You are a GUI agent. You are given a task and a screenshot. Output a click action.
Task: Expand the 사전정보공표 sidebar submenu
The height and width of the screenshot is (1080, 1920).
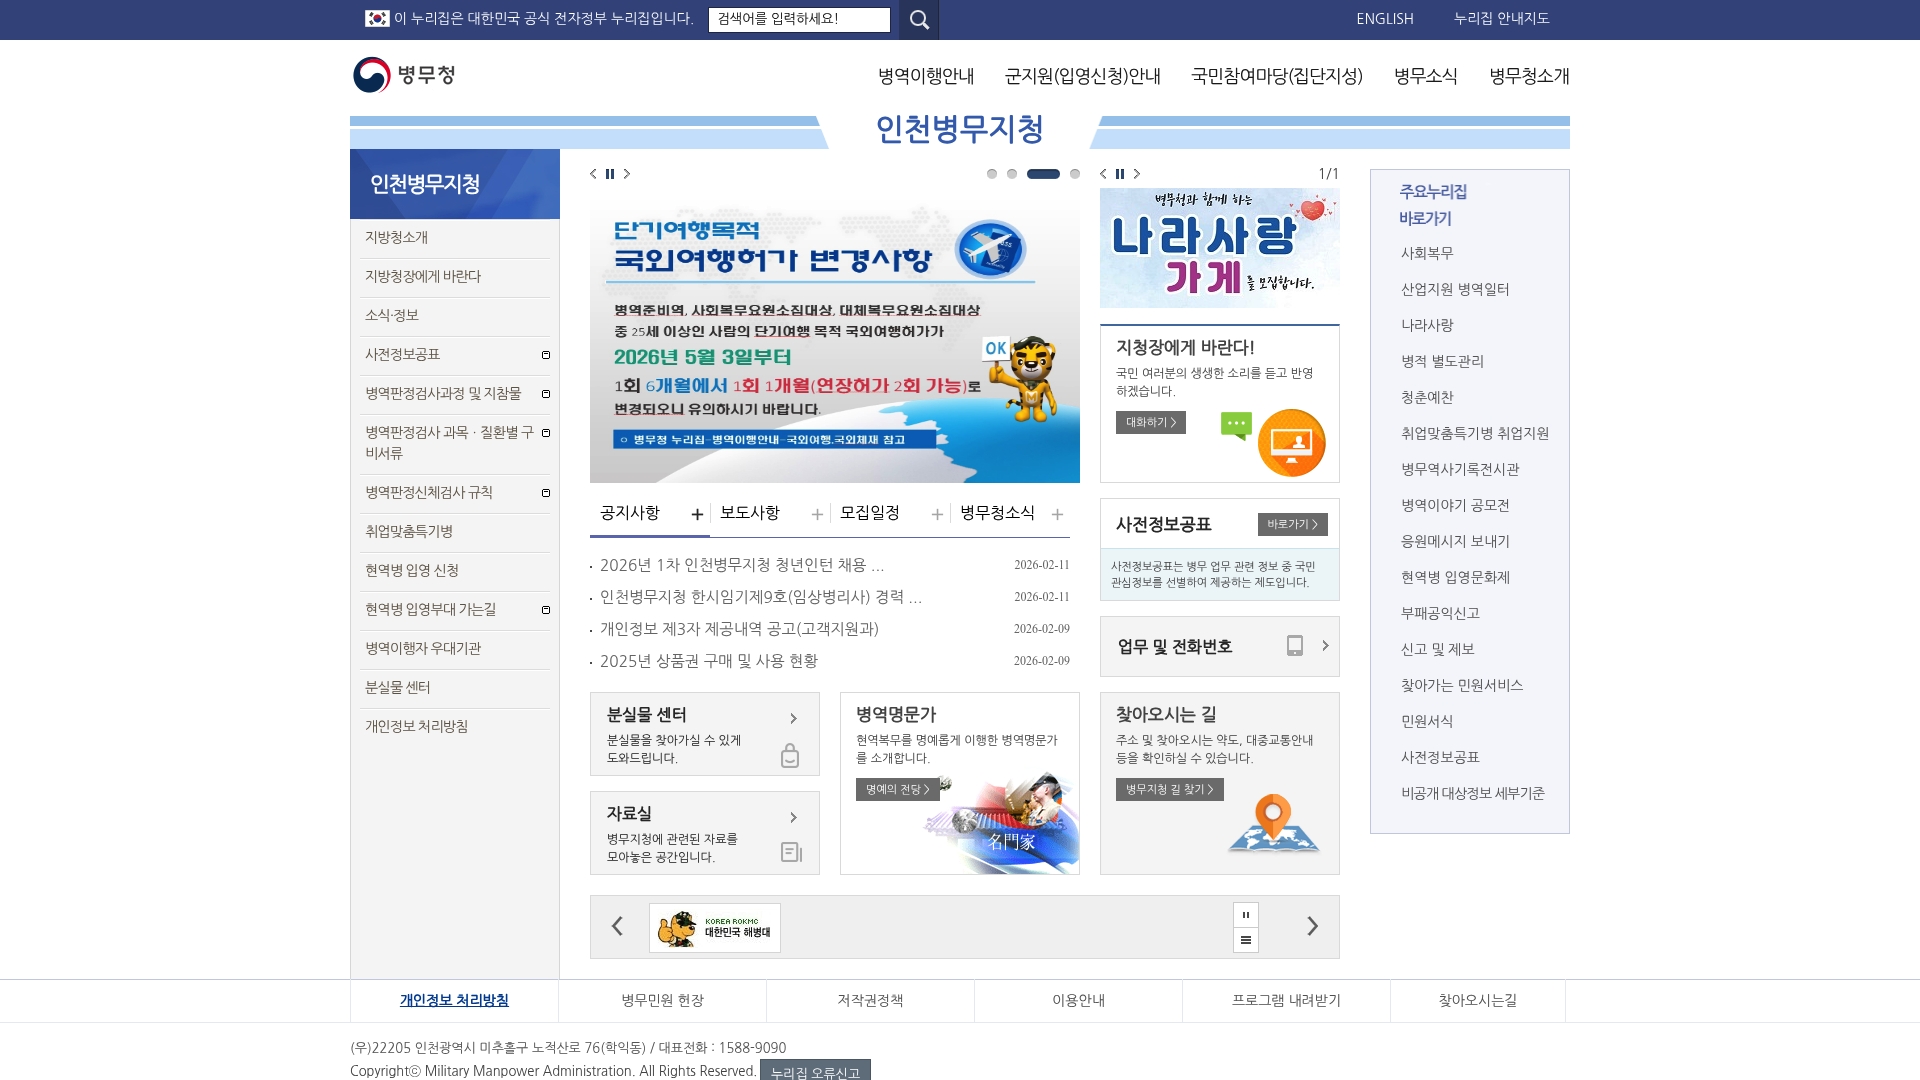545,354
